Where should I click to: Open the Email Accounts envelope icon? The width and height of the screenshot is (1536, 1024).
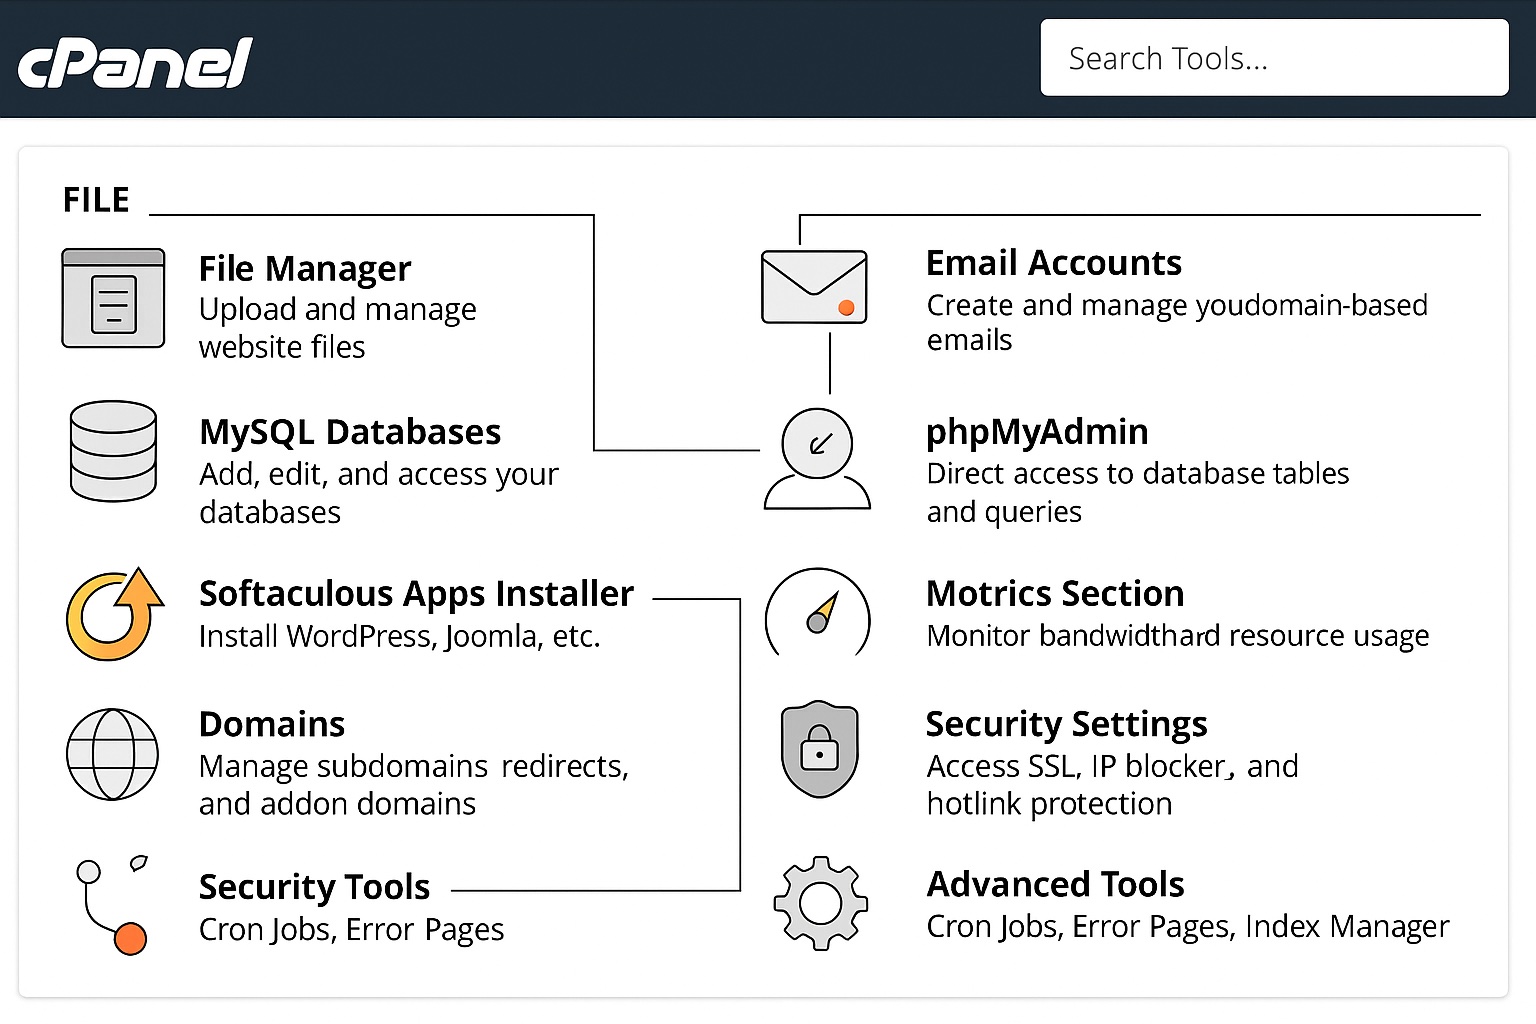814,287
